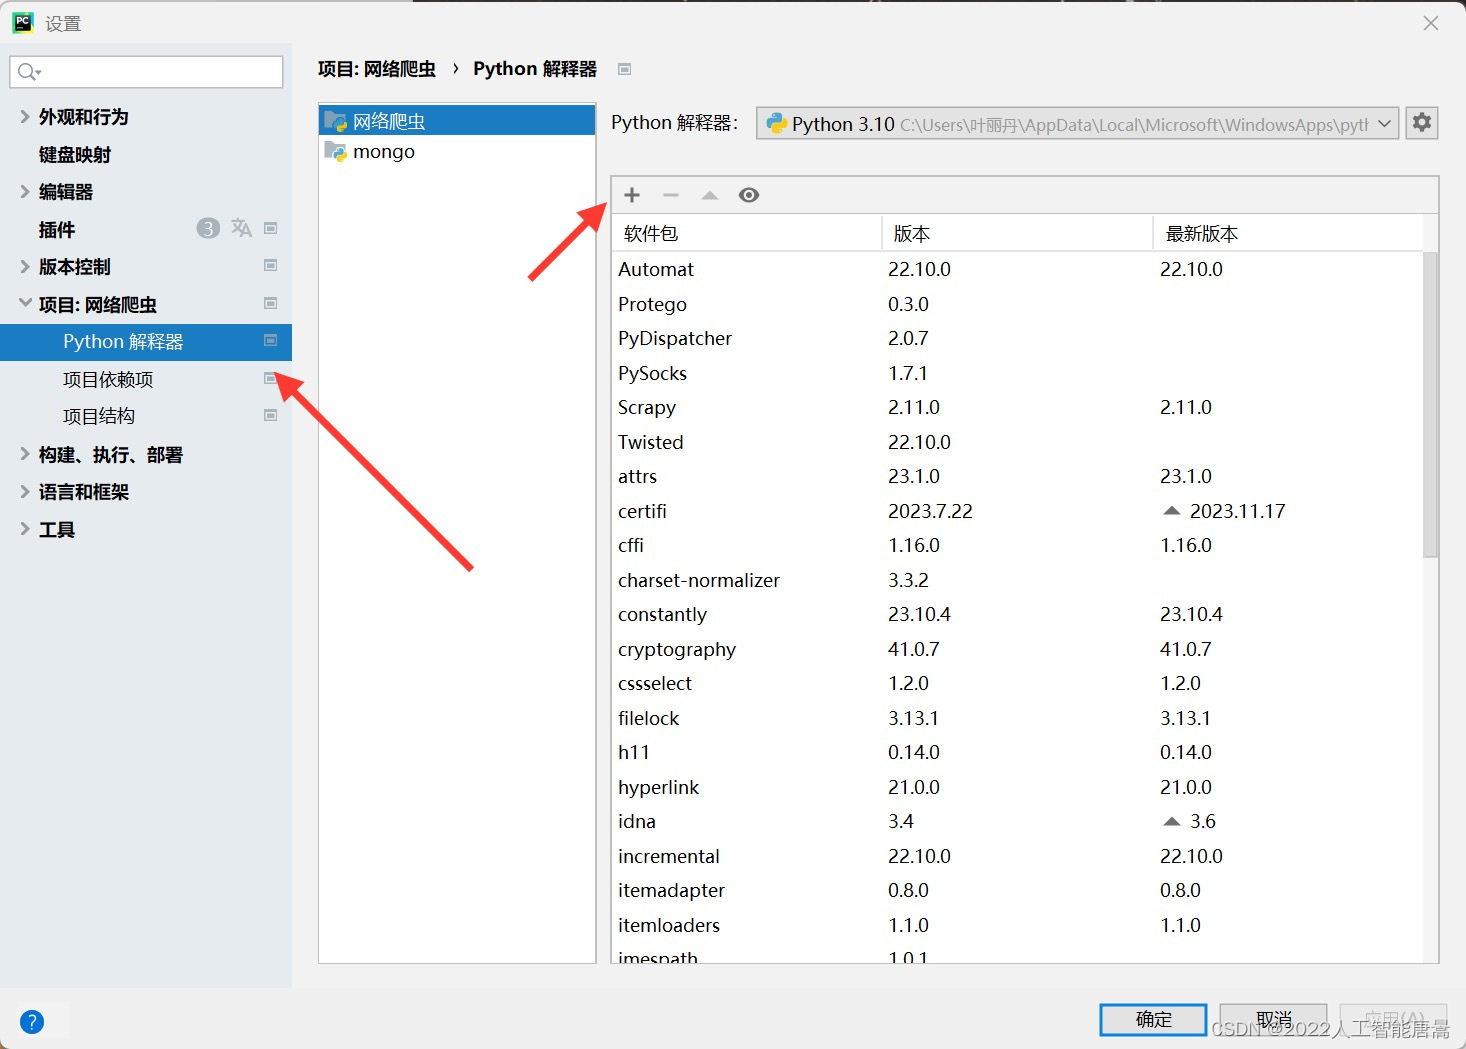The image size is (1466, 1049).
Task: Click the remove package minus icon
Action: (x=671, y=195)
